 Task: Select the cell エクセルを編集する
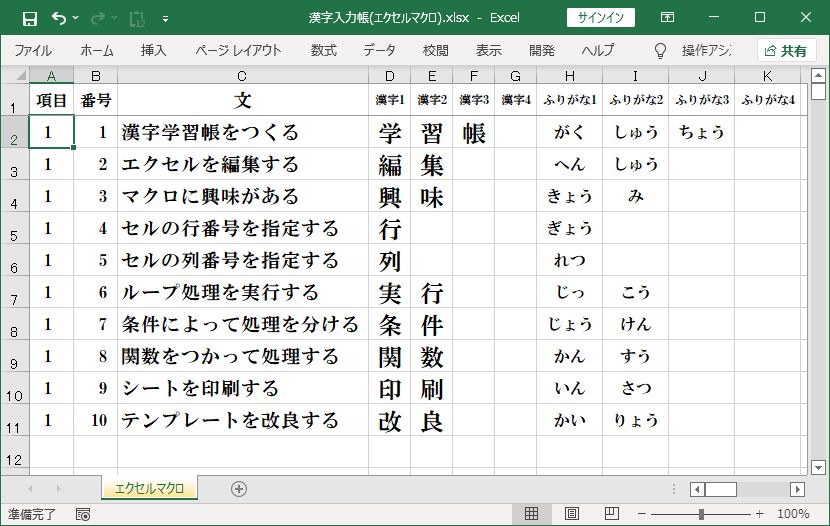(242, 164)
